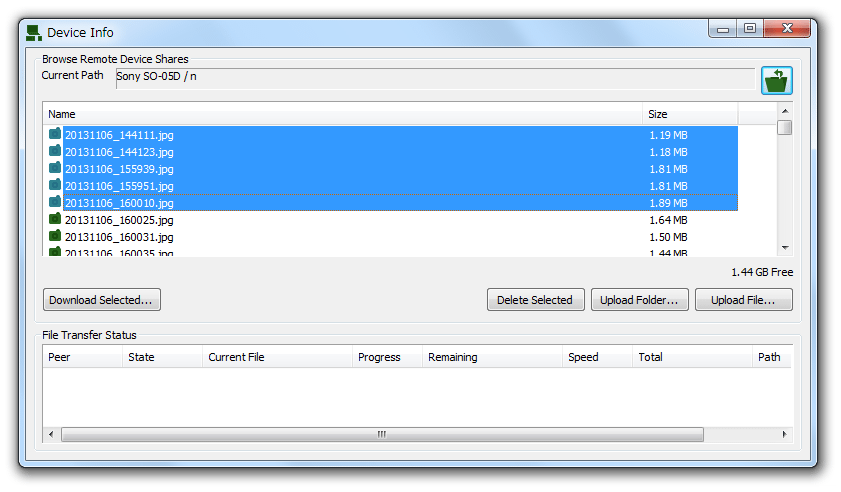The width and height of the screenshot is (841, 492).
Task: Click the Peer column header
Action: point(83,357)
